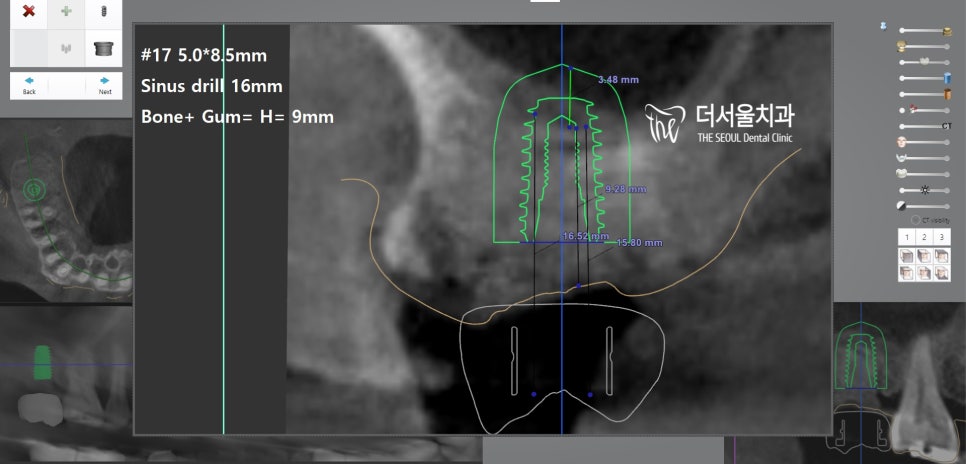Click the Next arrow button

(x=104, y=84)
